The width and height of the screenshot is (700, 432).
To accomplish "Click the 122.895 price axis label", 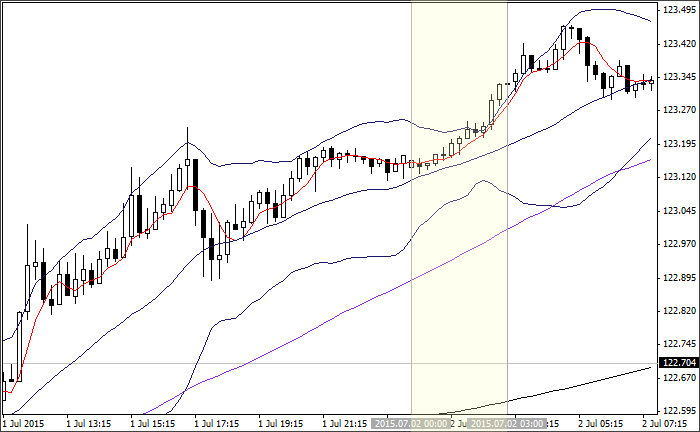I will pyautogui.click(x=679, y=278).
